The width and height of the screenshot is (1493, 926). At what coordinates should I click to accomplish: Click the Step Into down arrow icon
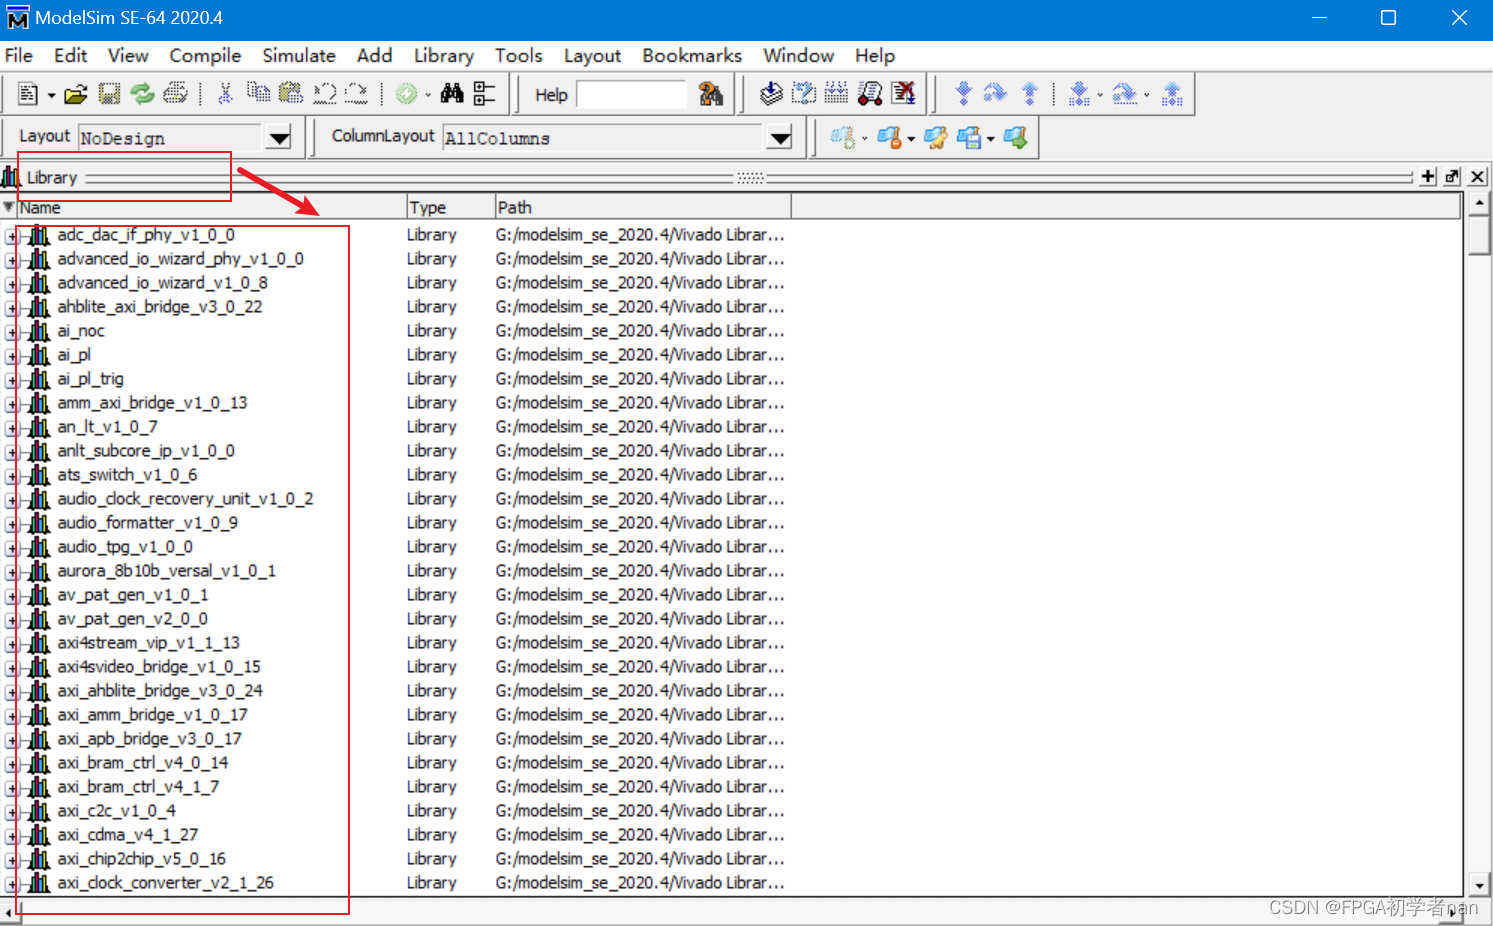point(963,94)
